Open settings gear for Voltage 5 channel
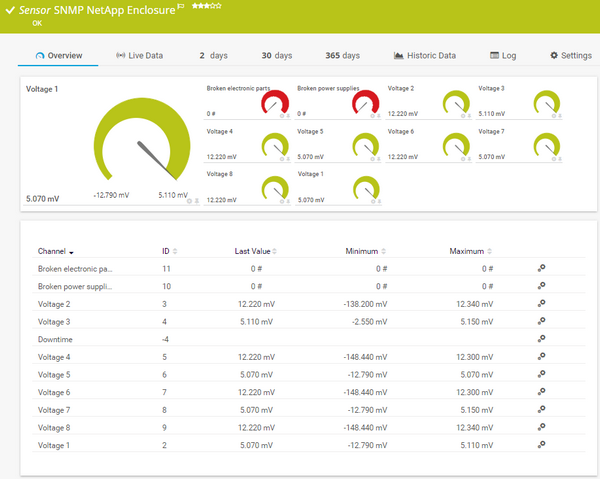The width and height of the screenshot is (600, 479). (x=541, y=374)
